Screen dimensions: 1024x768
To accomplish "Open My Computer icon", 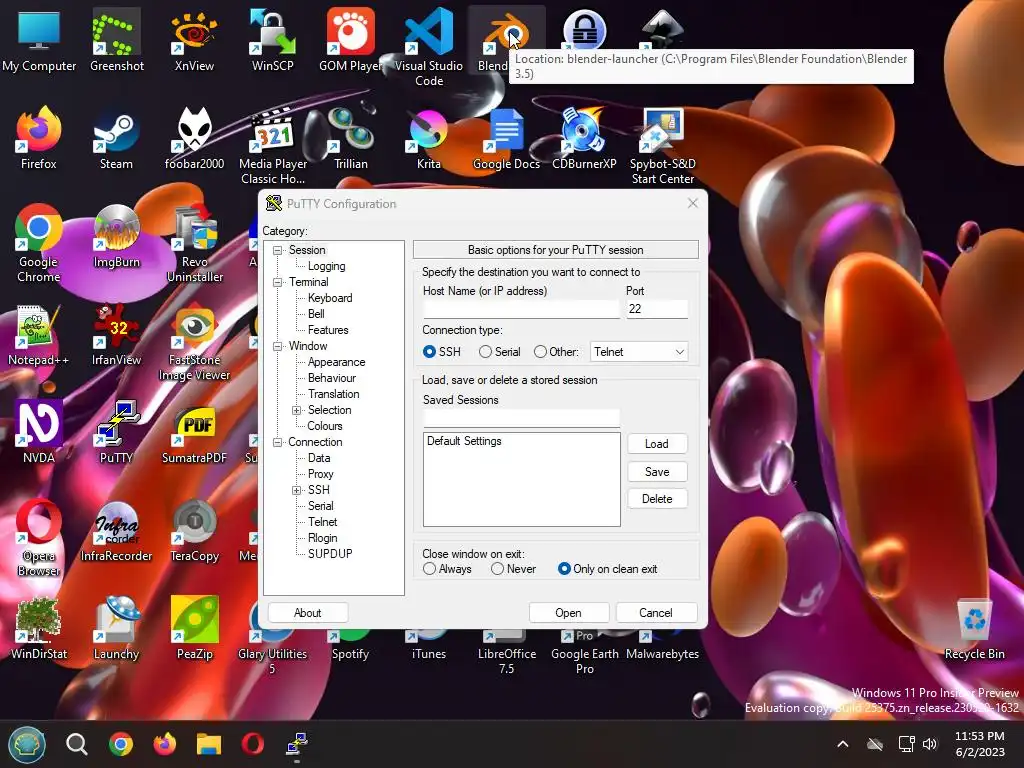I will point(39,39).
